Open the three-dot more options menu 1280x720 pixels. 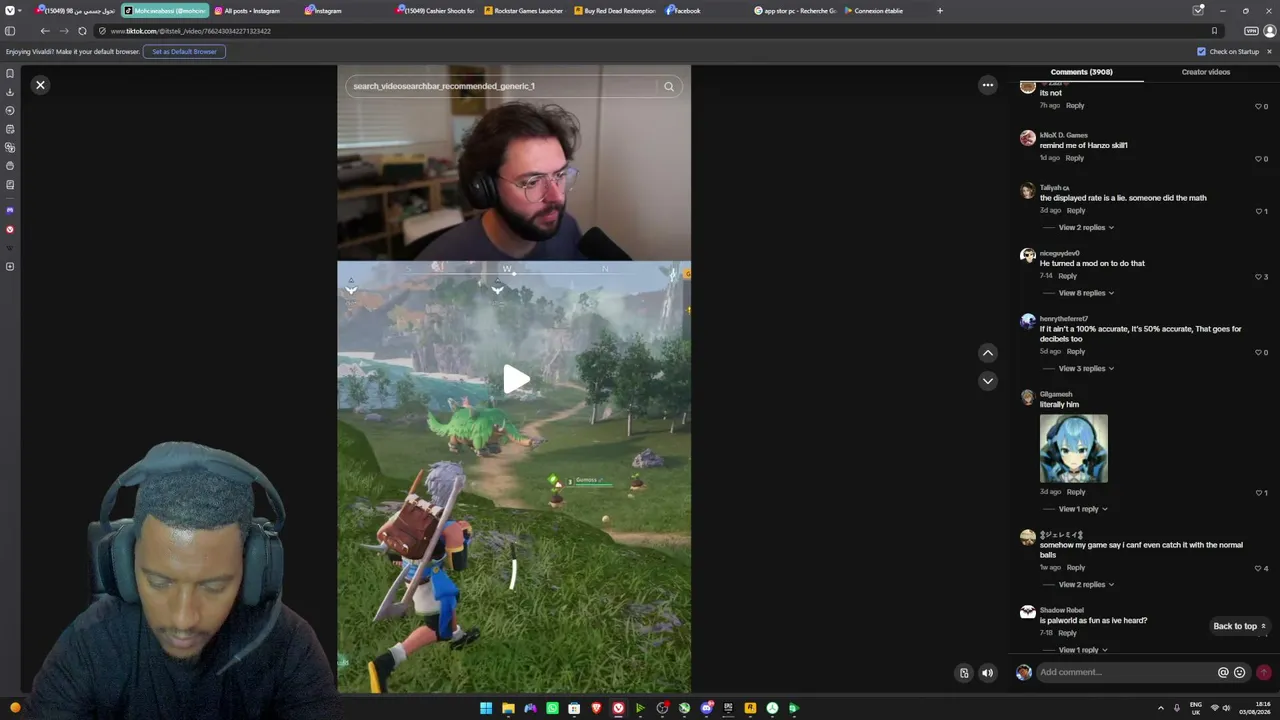(x=988, y=85)
